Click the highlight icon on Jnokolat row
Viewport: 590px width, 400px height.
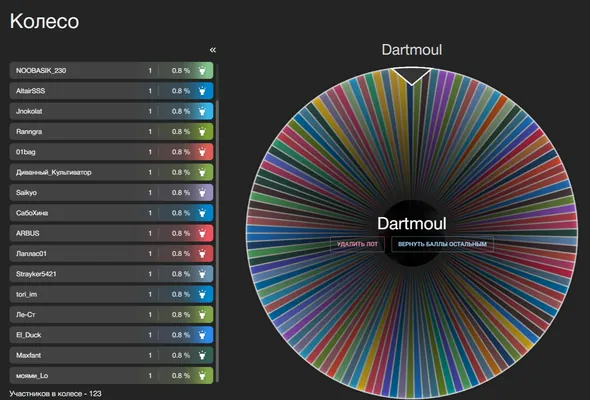click(x=202, y=111)
